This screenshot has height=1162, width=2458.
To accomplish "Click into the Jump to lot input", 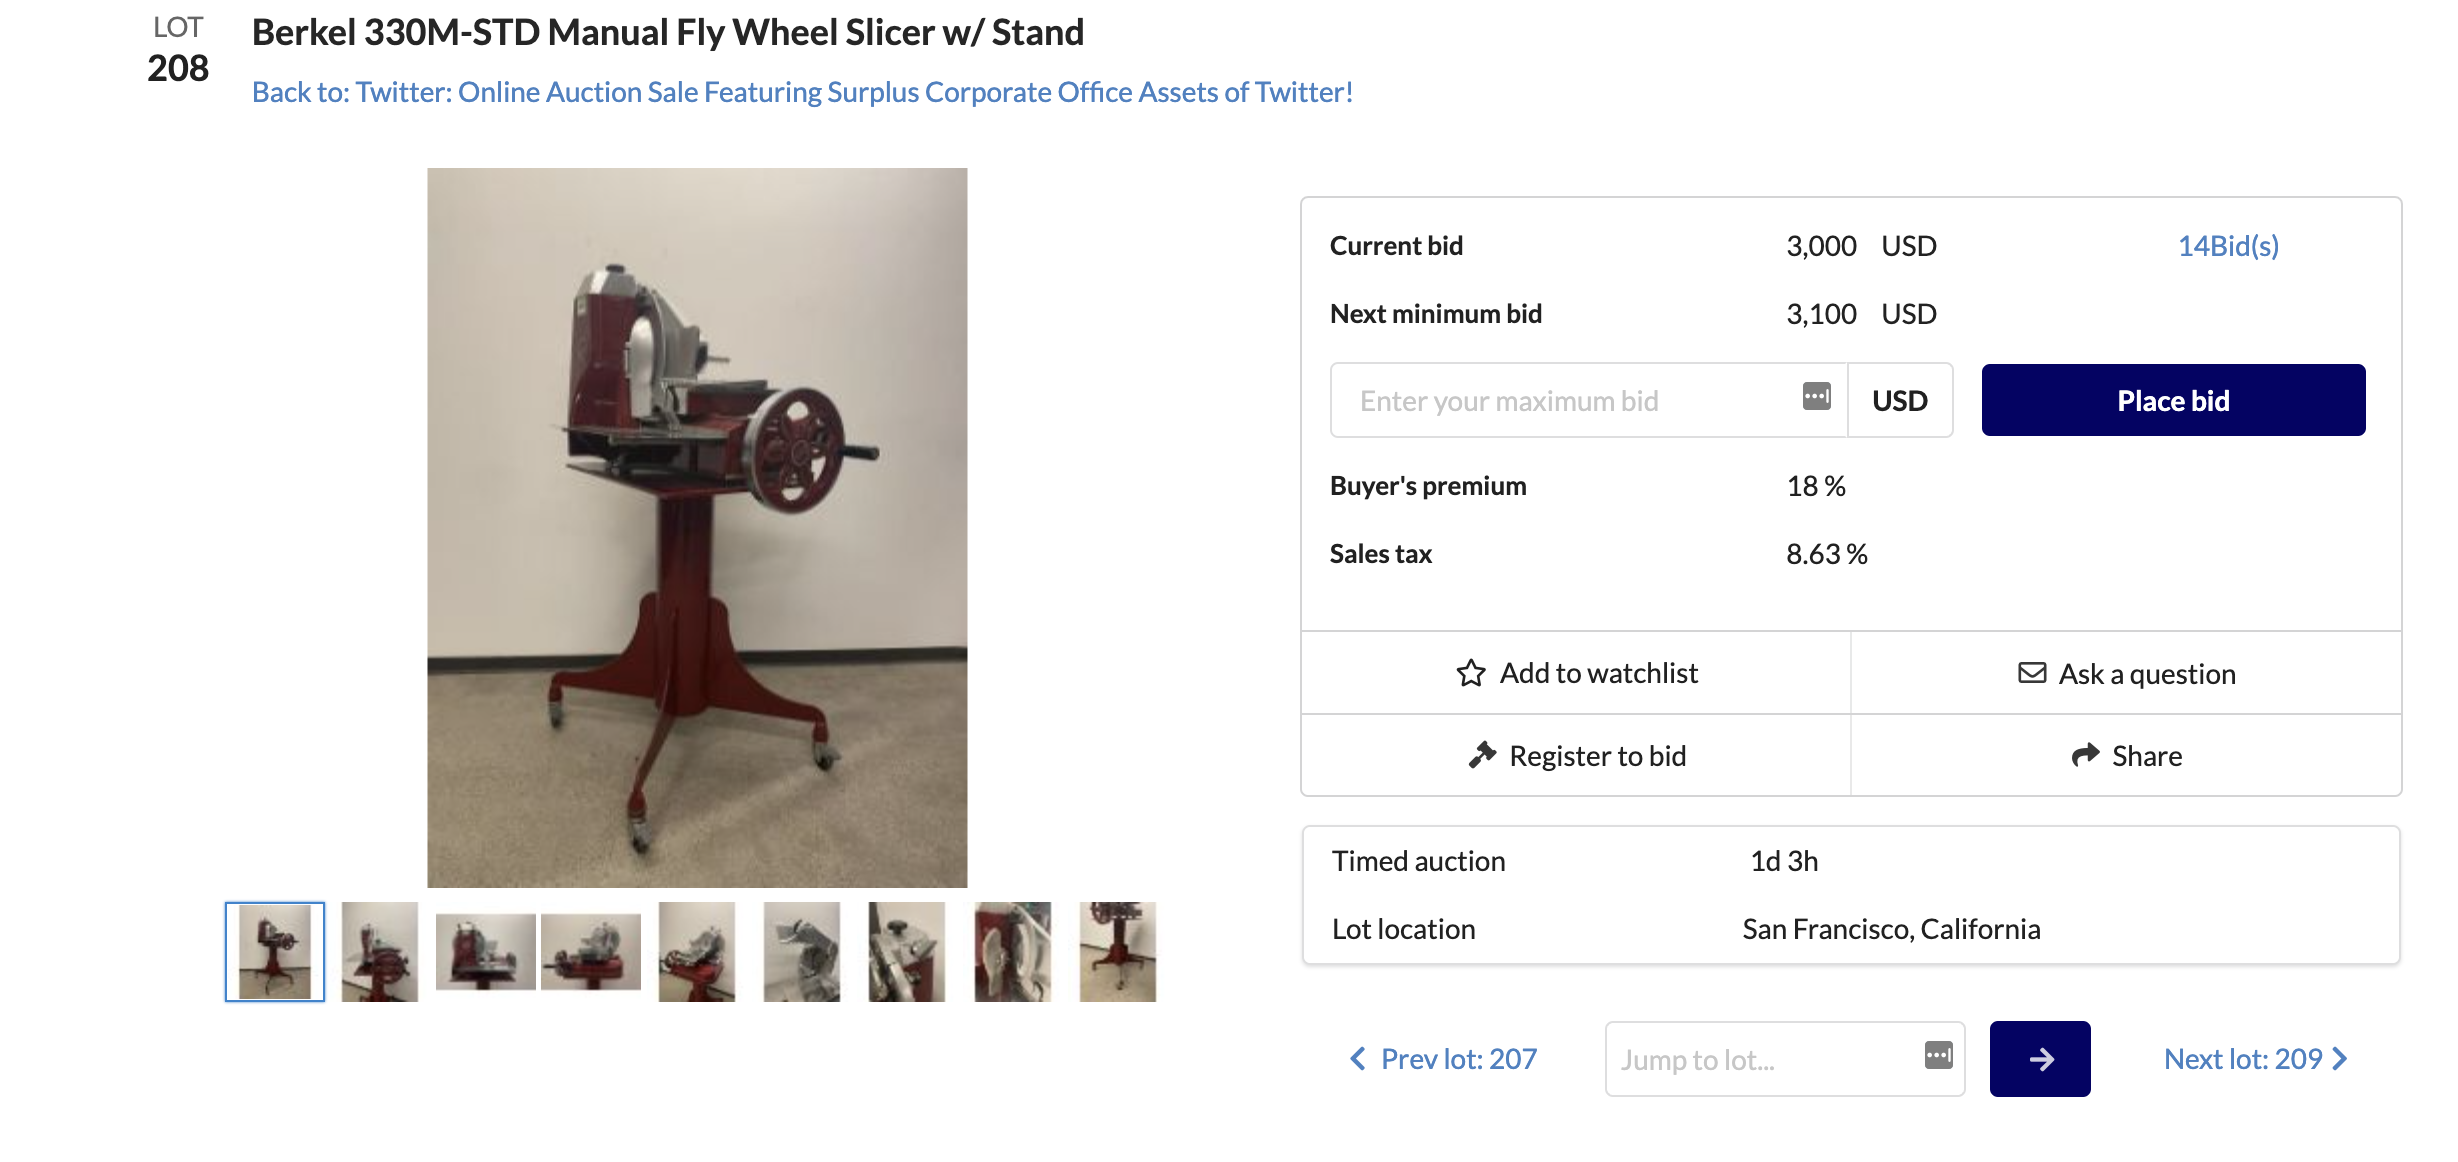I will coord(1760,1059).
